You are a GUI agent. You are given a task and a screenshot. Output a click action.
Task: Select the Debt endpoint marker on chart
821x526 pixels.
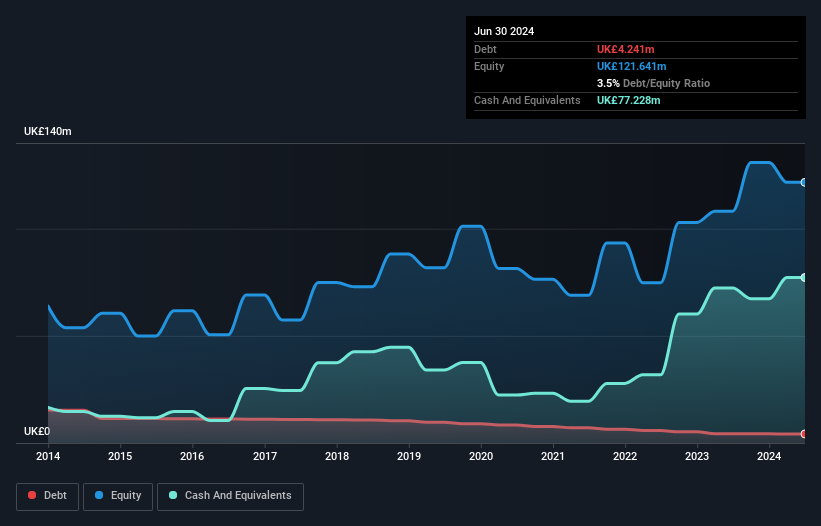pos(804,434)
